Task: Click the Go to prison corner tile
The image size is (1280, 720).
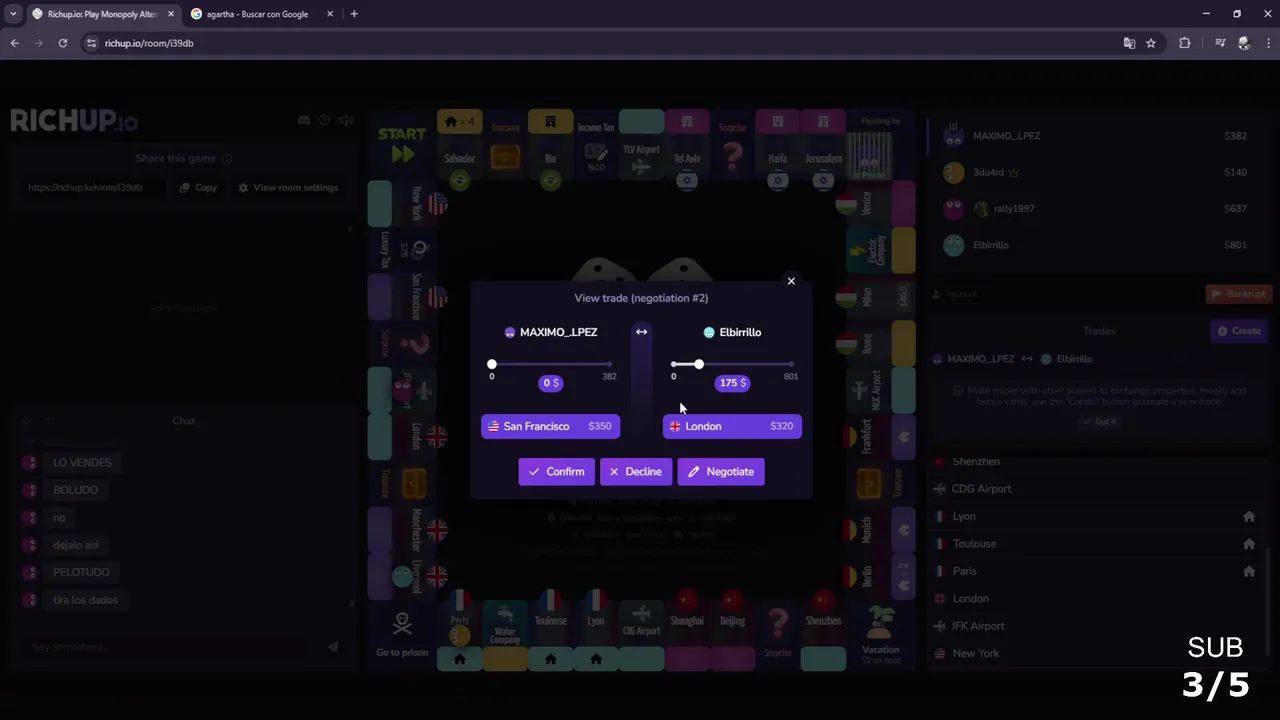Action: point(402,634)
